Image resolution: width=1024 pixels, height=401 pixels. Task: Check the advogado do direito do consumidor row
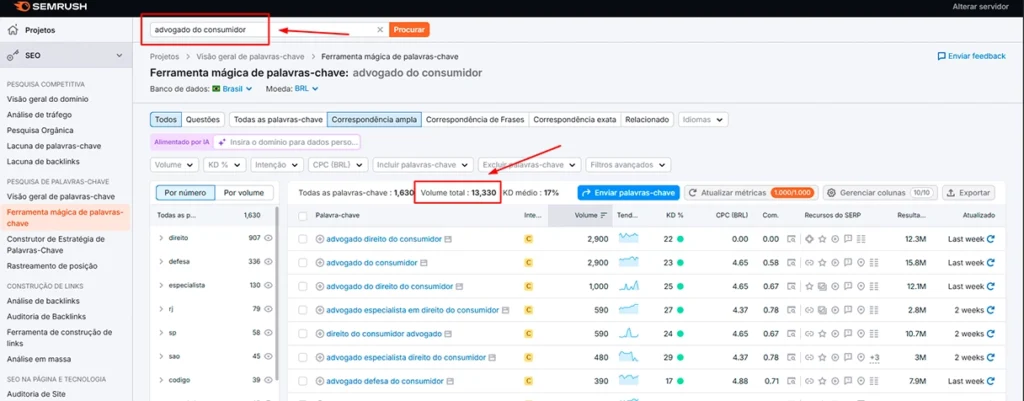click(302, 286)
